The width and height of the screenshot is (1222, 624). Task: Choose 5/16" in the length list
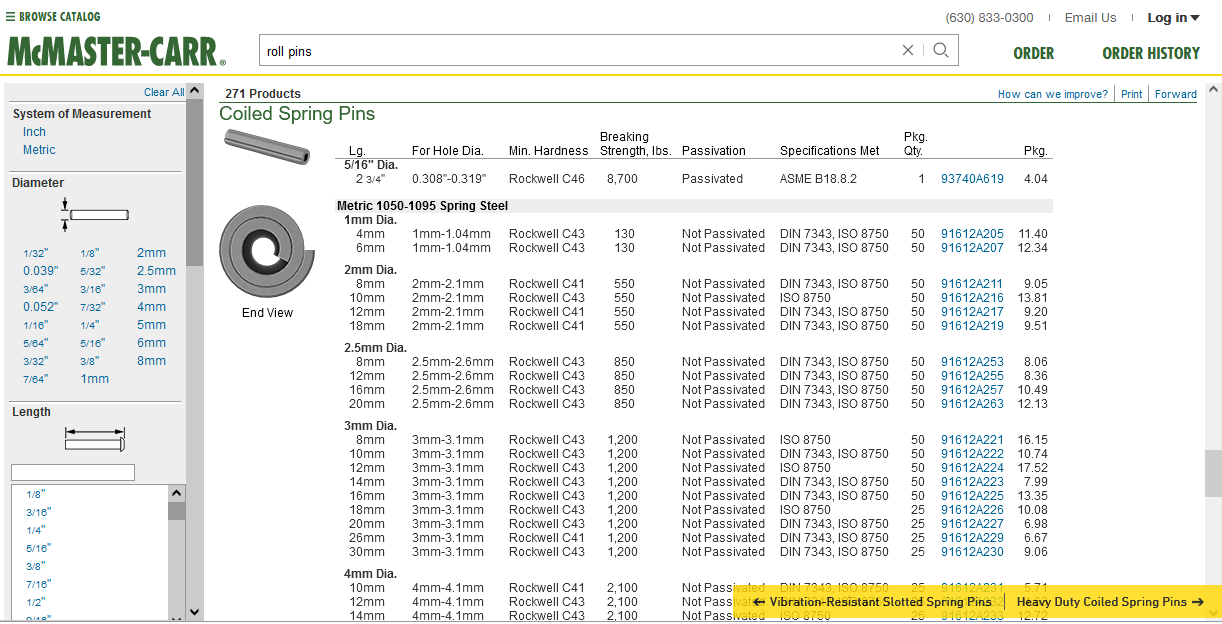click(x=38, y=549)
